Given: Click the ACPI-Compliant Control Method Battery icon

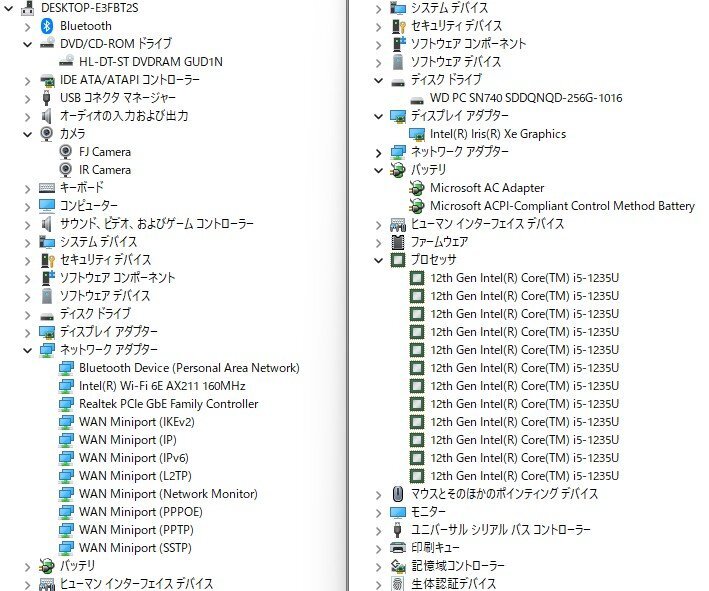Looking at the screenshot, I should pos(416,206).
